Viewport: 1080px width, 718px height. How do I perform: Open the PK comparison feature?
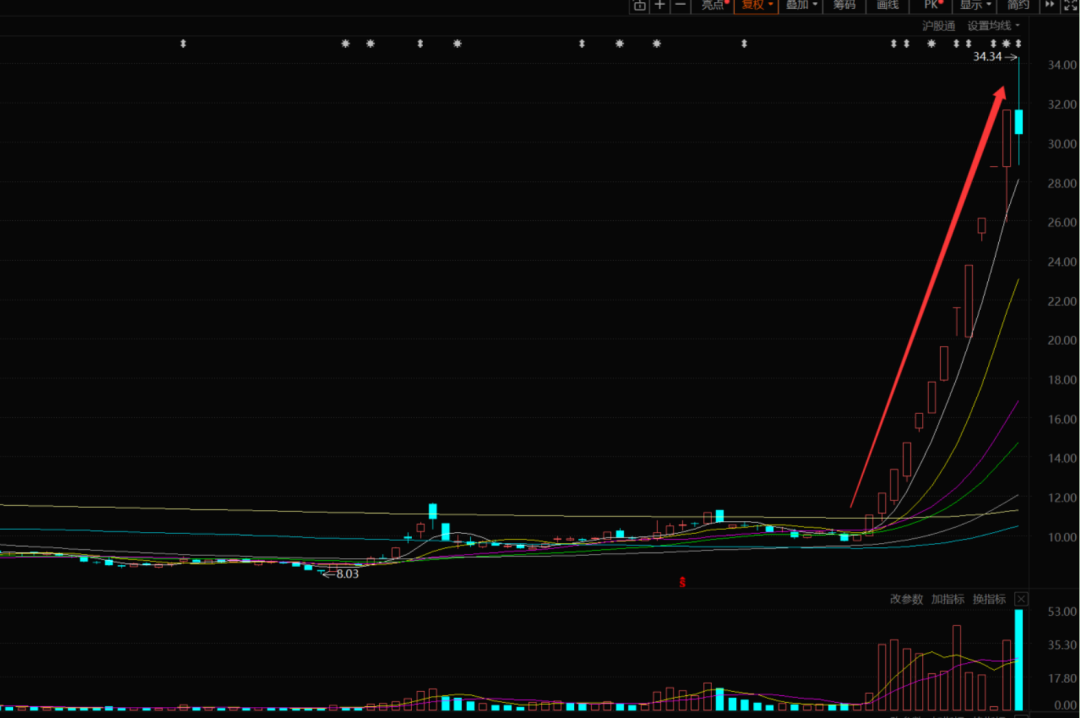click(933, 6)
